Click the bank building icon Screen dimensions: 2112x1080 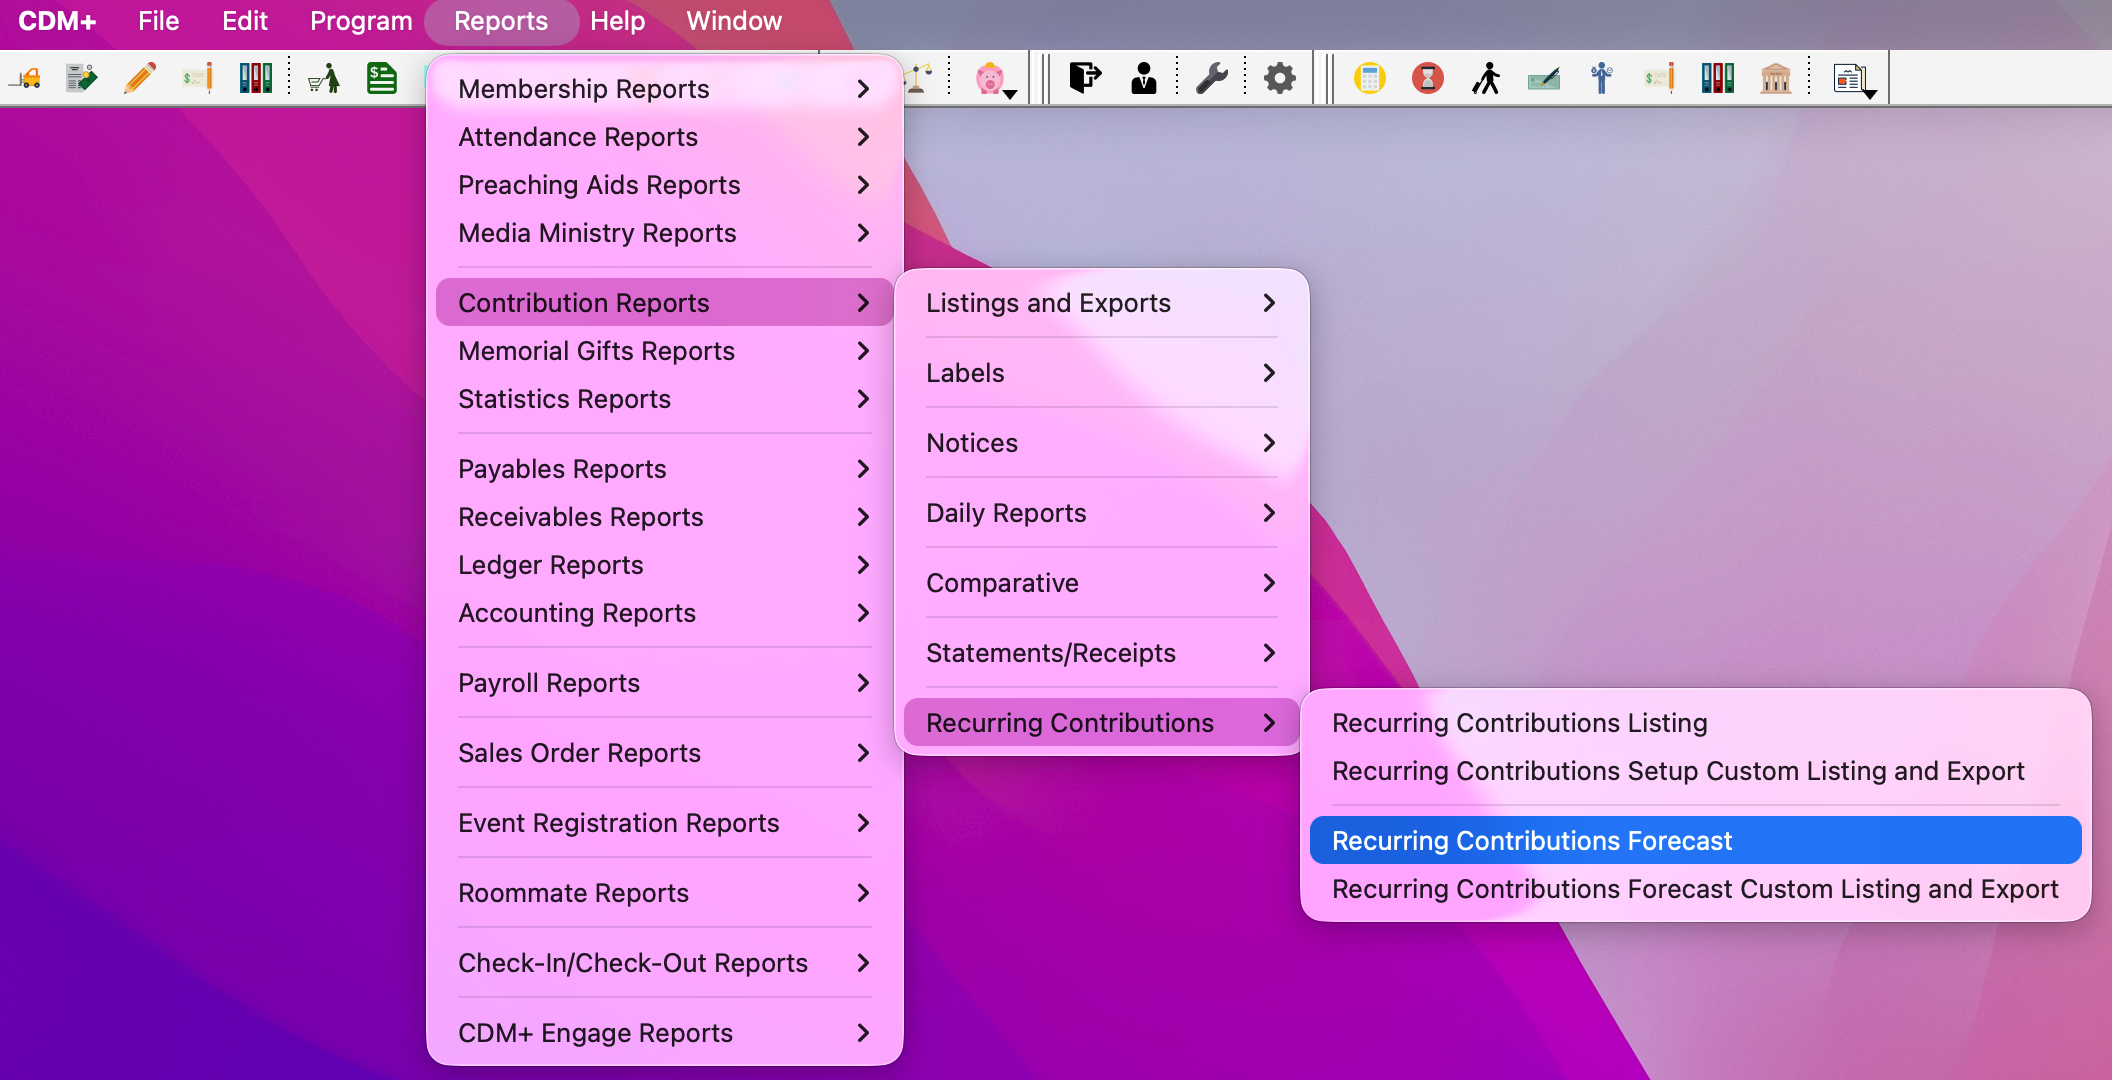pyautogui.click(x=1776, y=78)
